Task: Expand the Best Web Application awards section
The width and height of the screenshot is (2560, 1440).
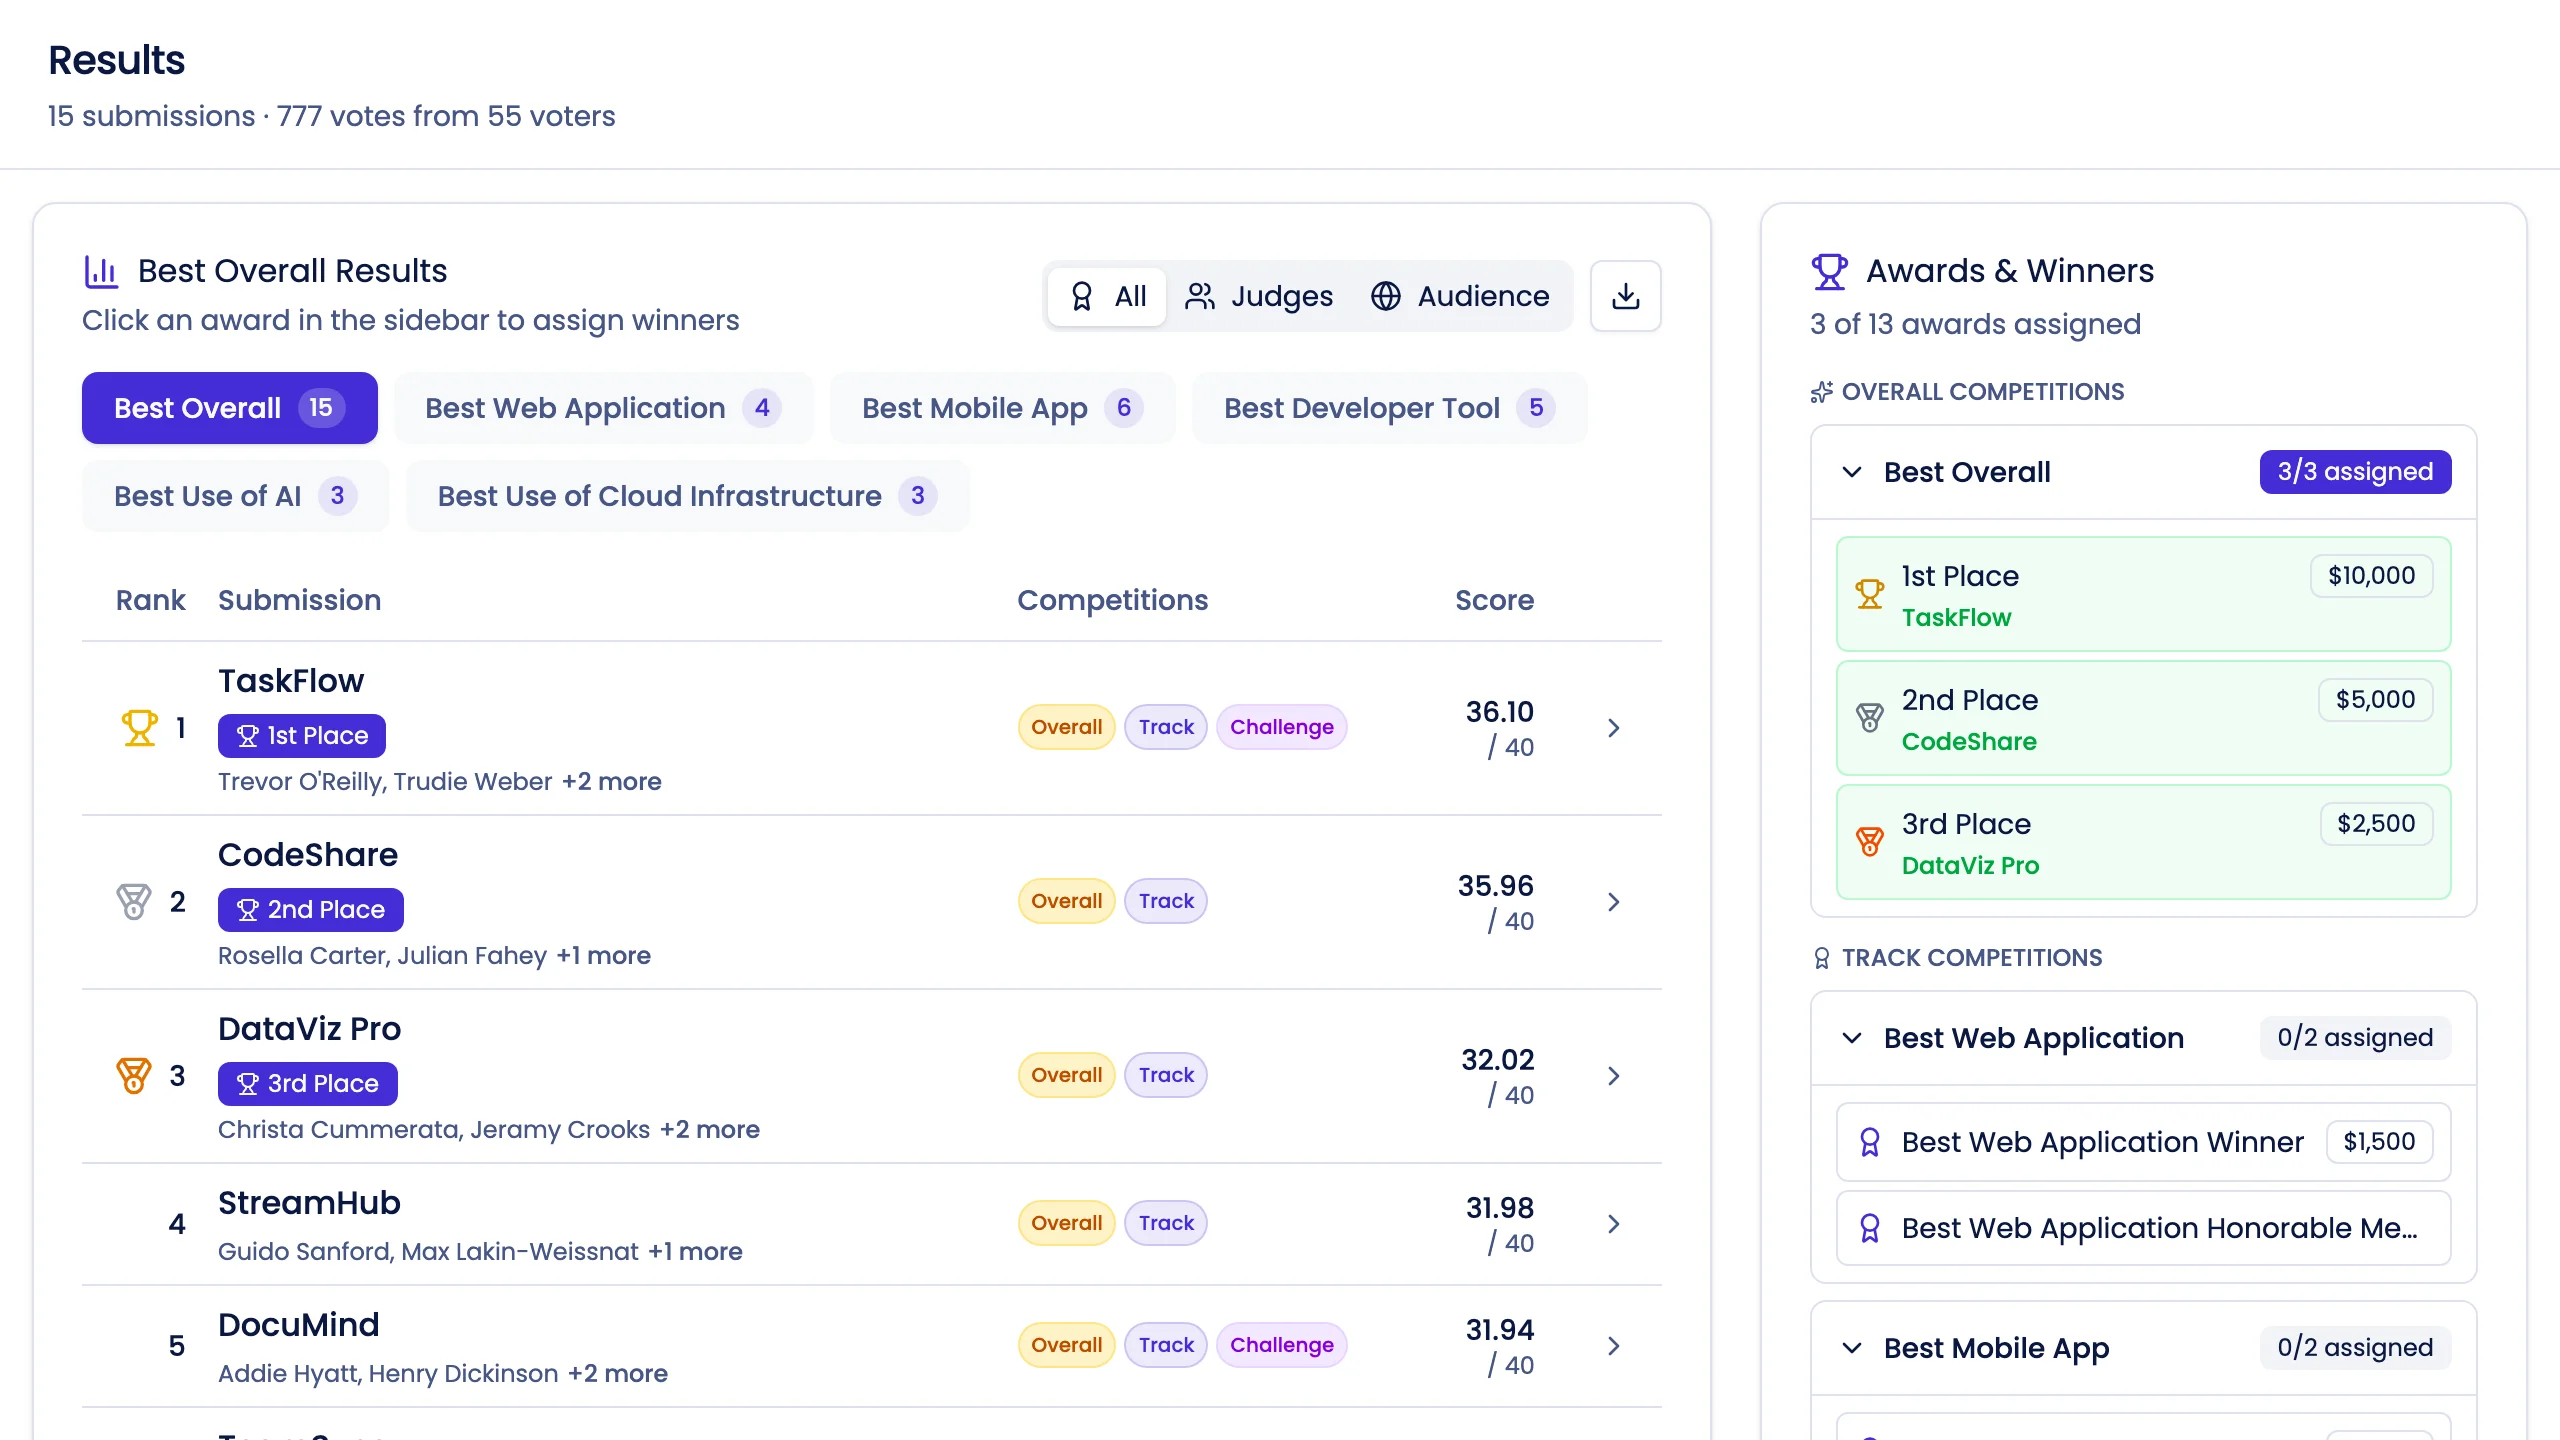Action: tap(1852, 1038)
